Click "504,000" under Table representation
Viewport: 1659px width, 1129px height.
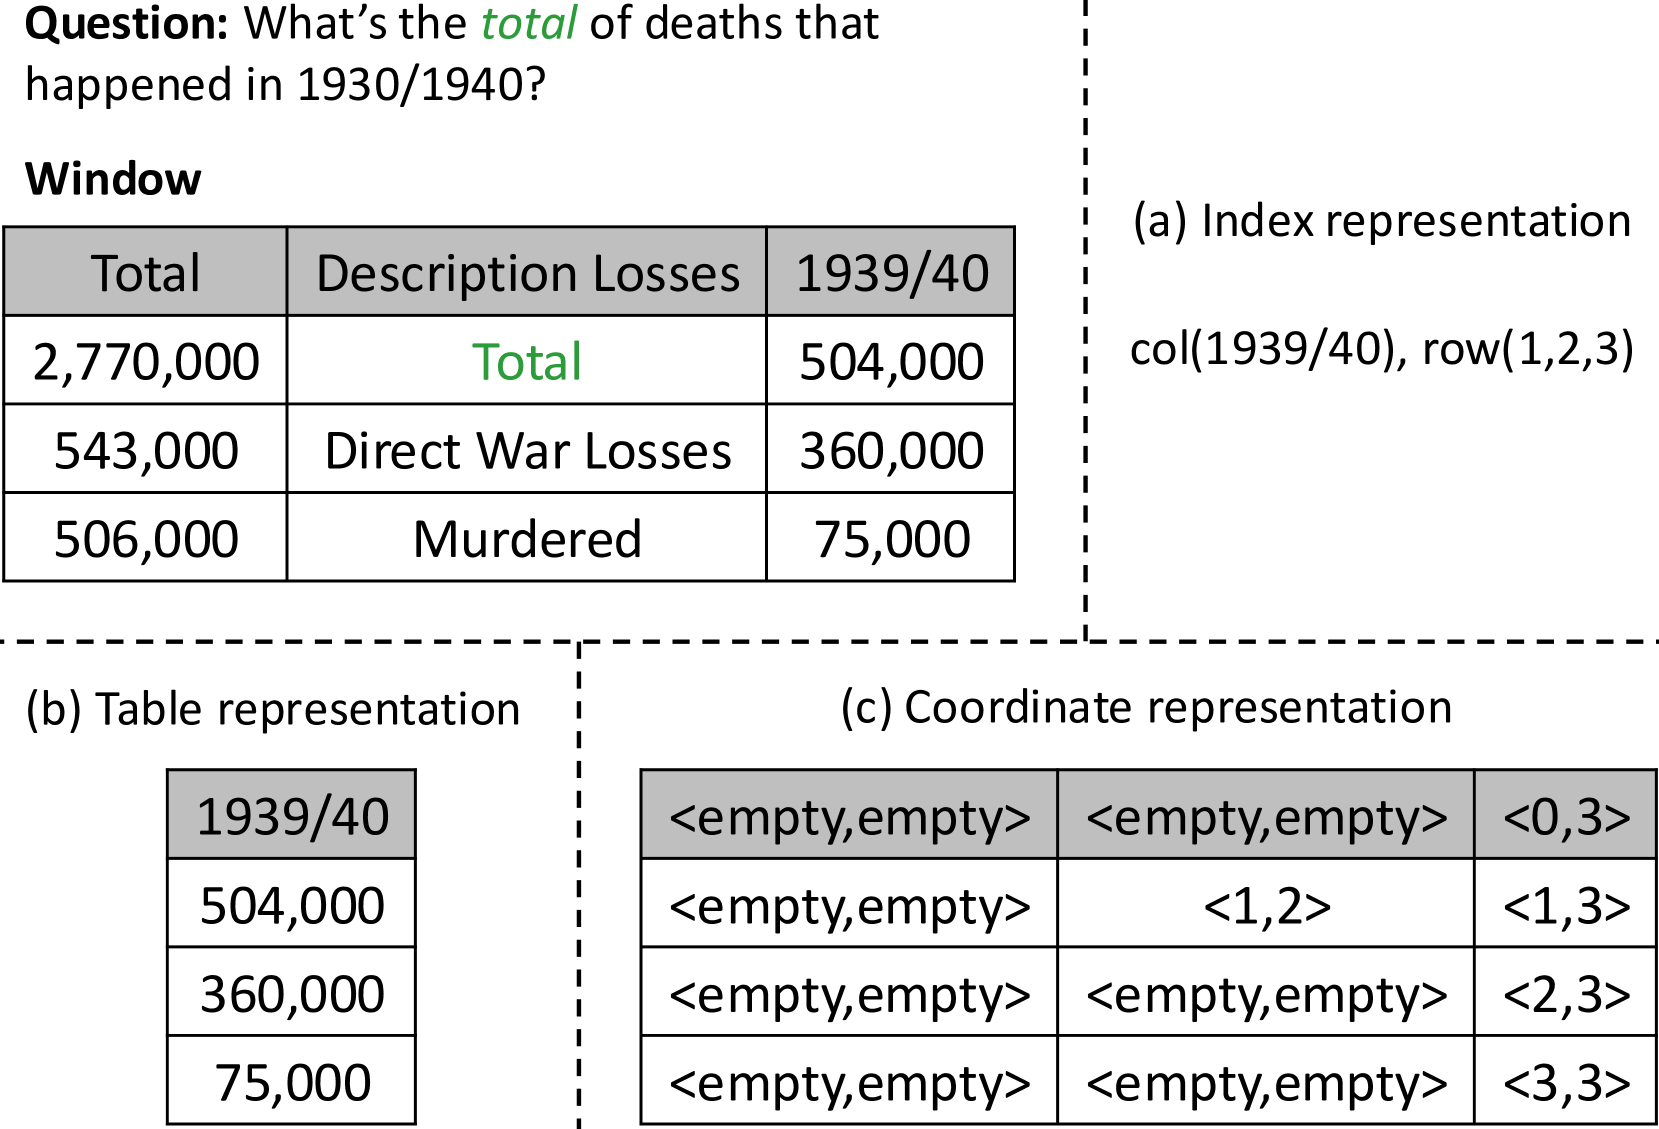292,904
